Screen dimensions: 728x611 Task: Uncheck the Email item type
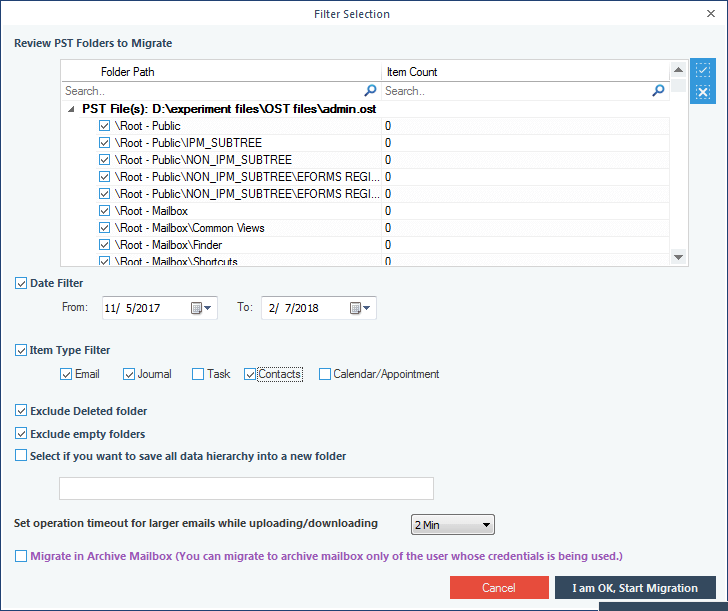[x=66, y=374]
